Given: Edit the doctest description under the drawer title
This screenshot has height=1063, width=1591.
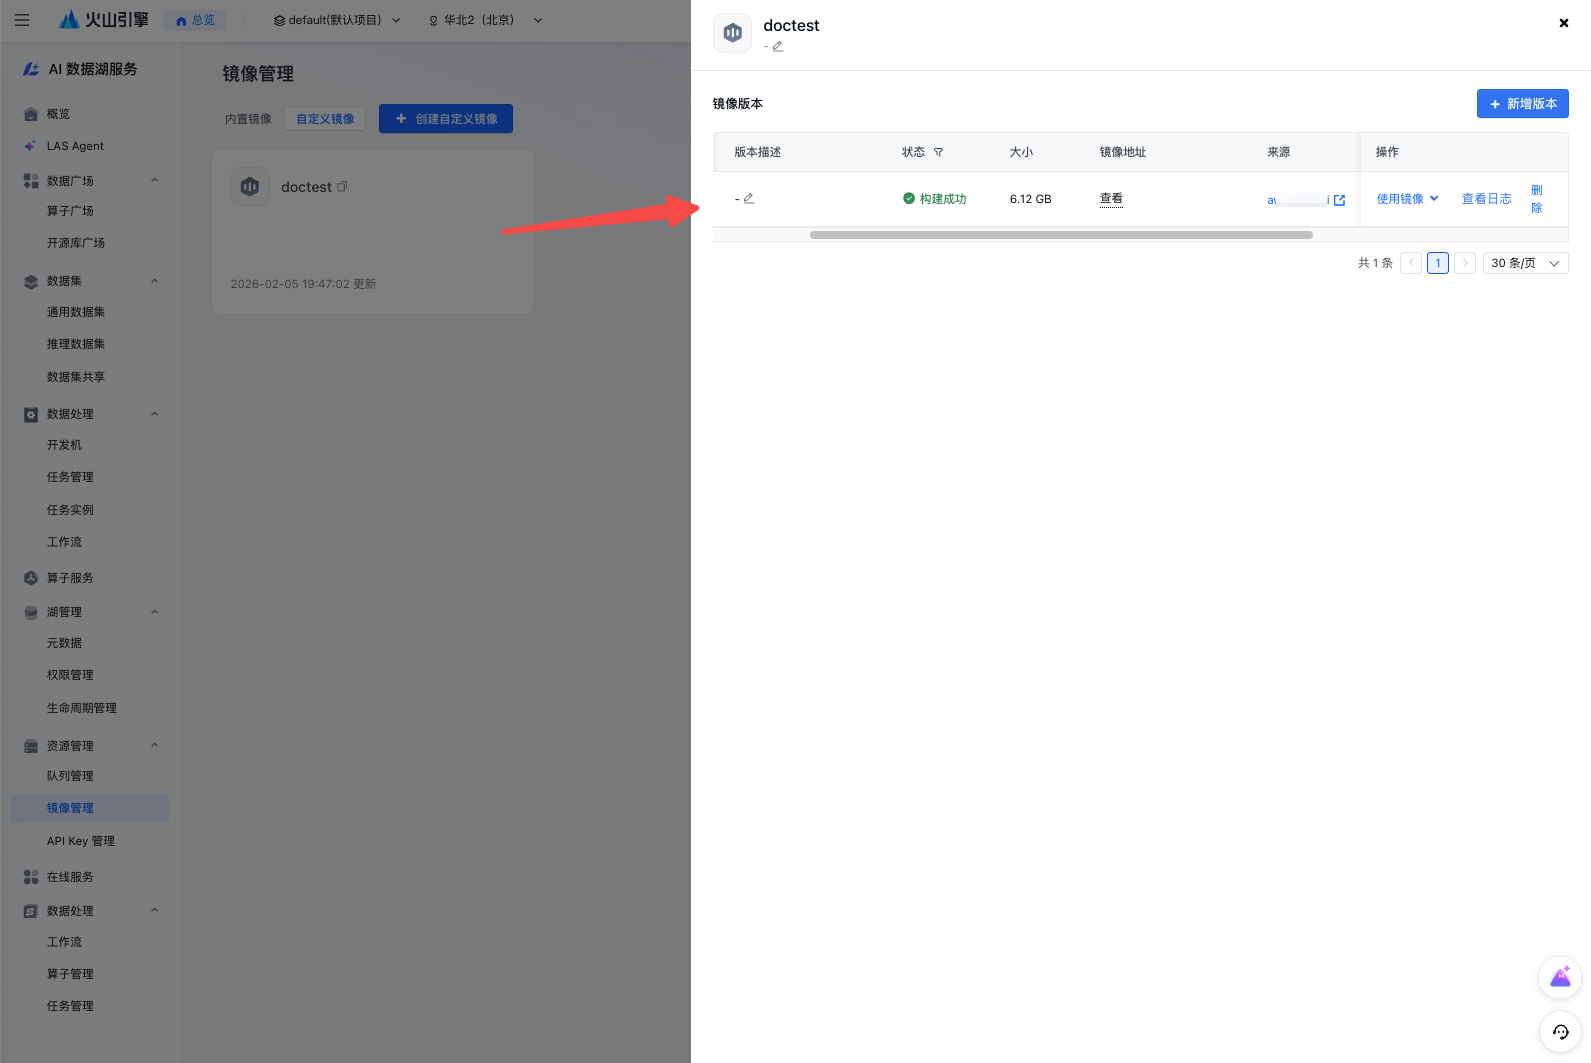Looking at the screenshot, I should [x=778, y=46].
